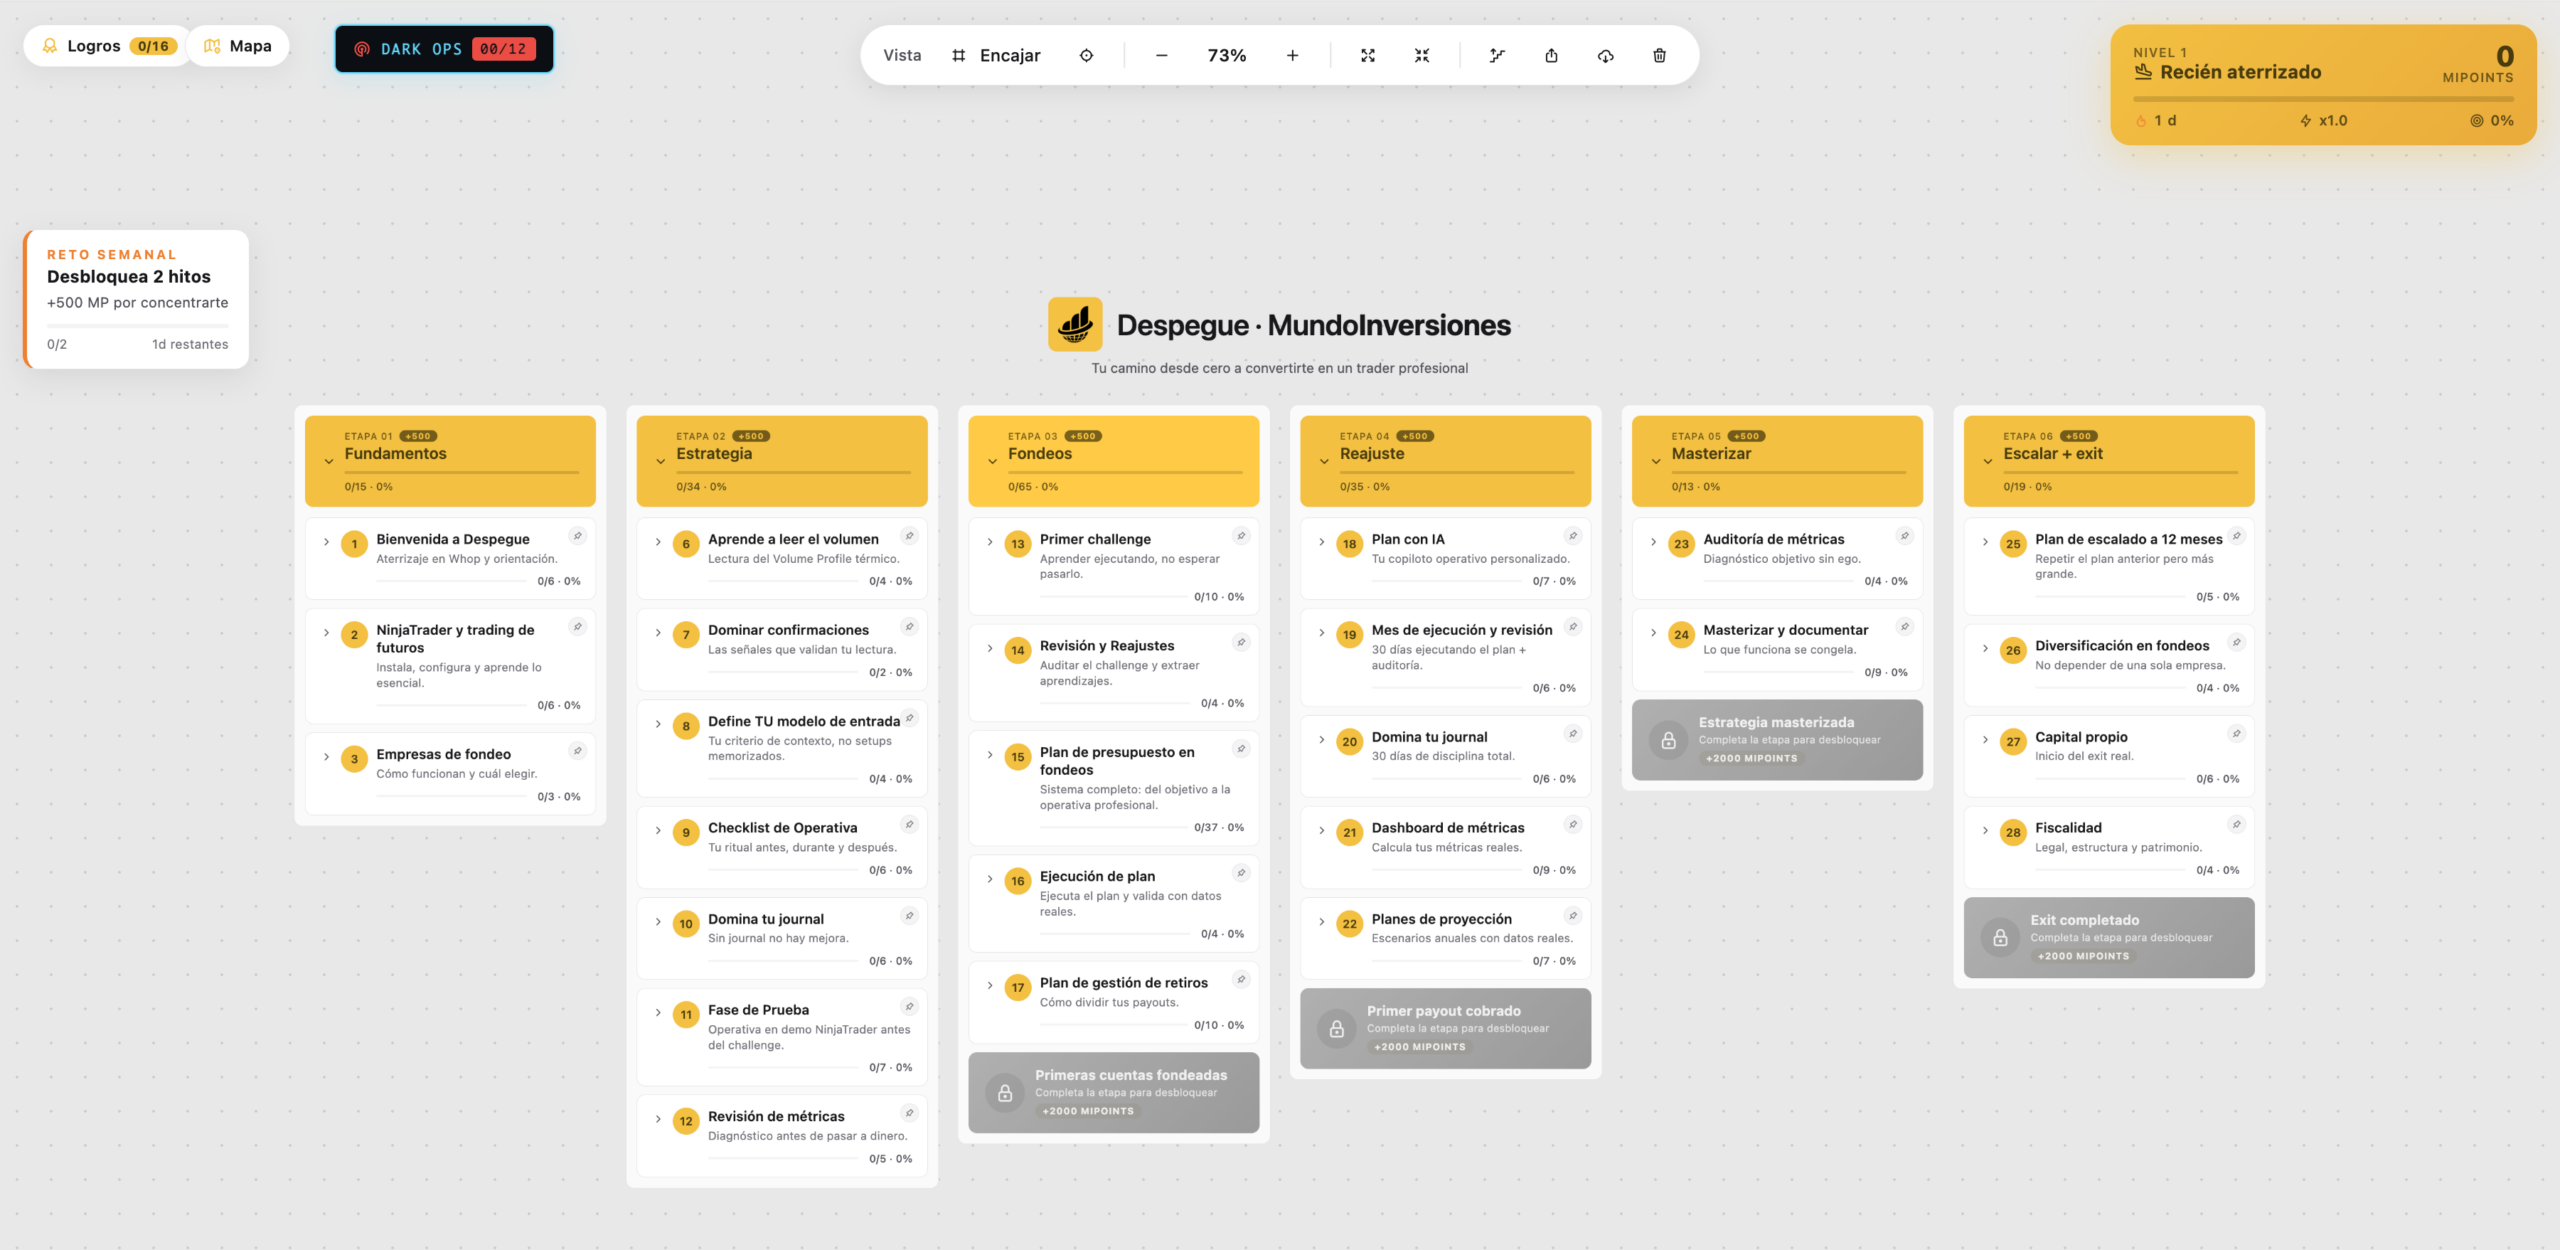Select Fase de Prueba milestone
The image size is (2560, 1250).
[x=782, y=1039]
